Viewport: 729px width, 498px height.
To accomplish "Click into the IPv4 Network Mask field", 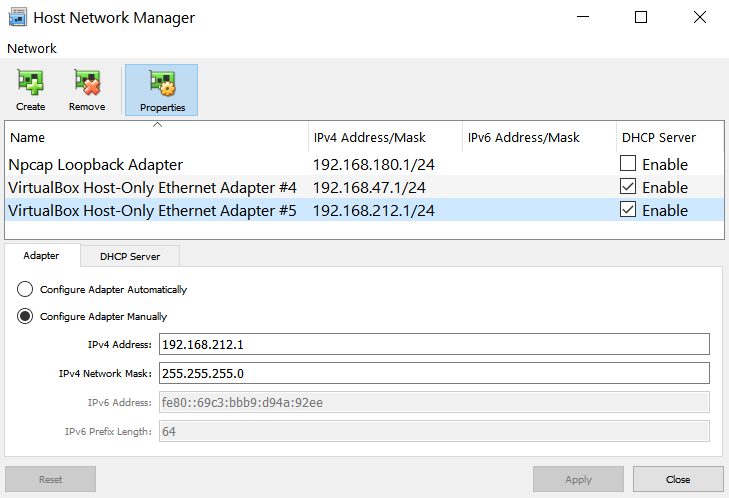I will 434,373.
